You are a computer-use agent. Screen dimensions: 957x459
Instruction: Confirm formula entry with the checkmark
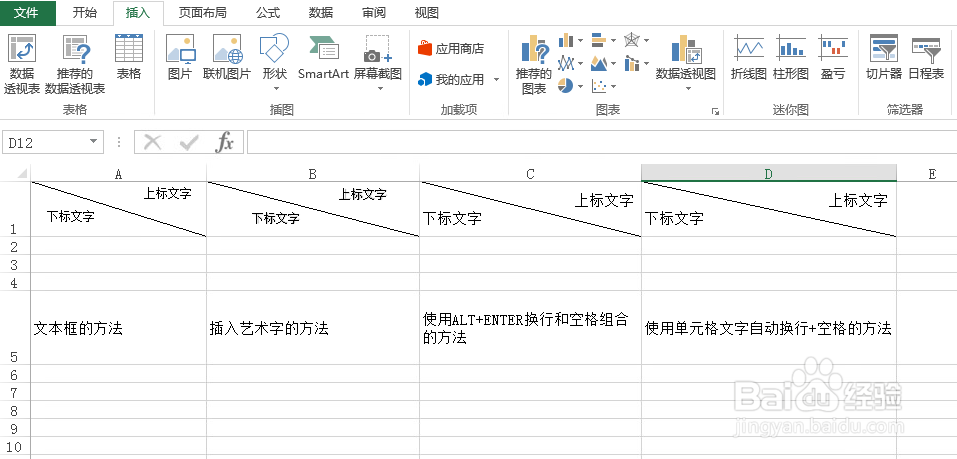coord(189,143)
